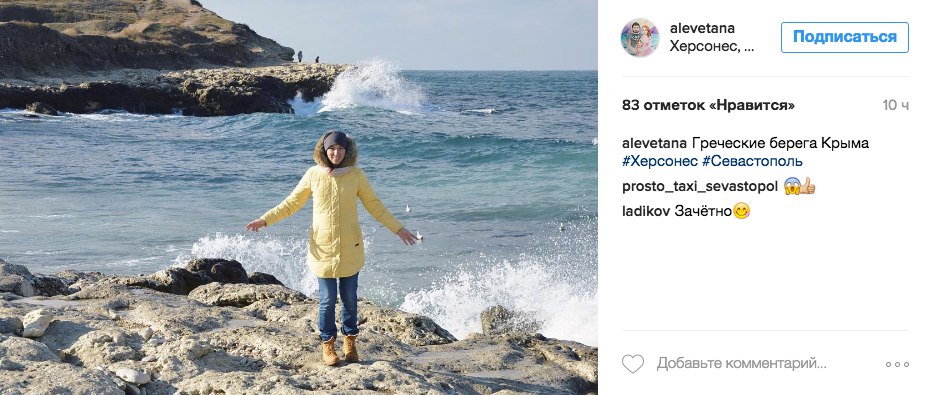This screenshot has height=395, width=930.
Task: Open alevetana username in post header
Action: [702, 28]
